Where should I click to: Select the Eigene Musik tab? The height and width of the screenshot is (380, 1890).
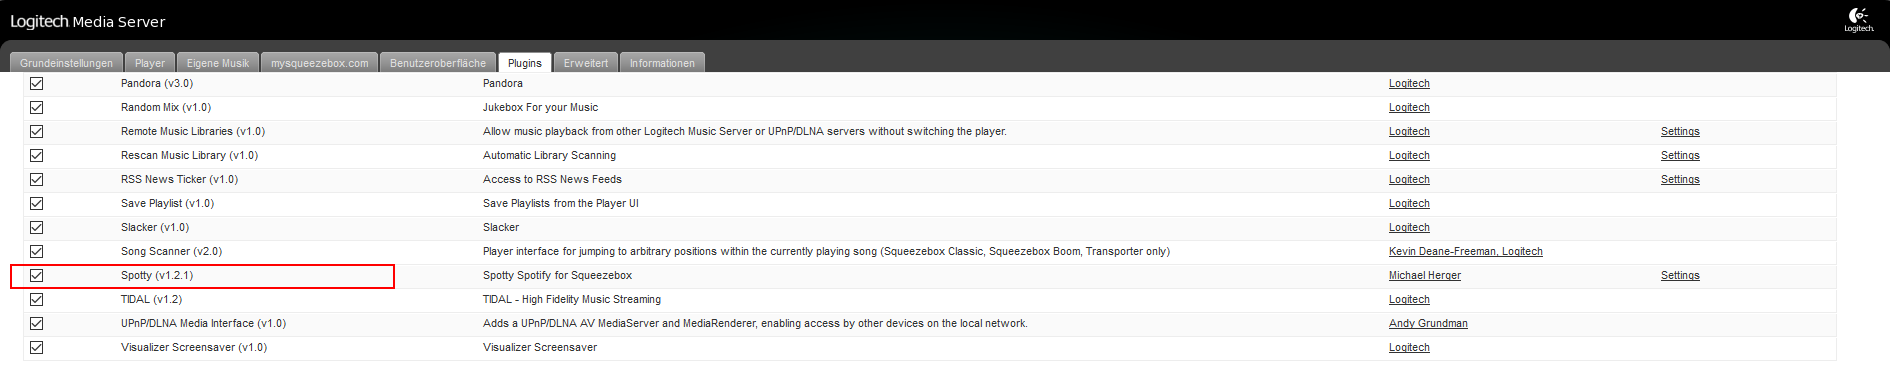(218, 63)
